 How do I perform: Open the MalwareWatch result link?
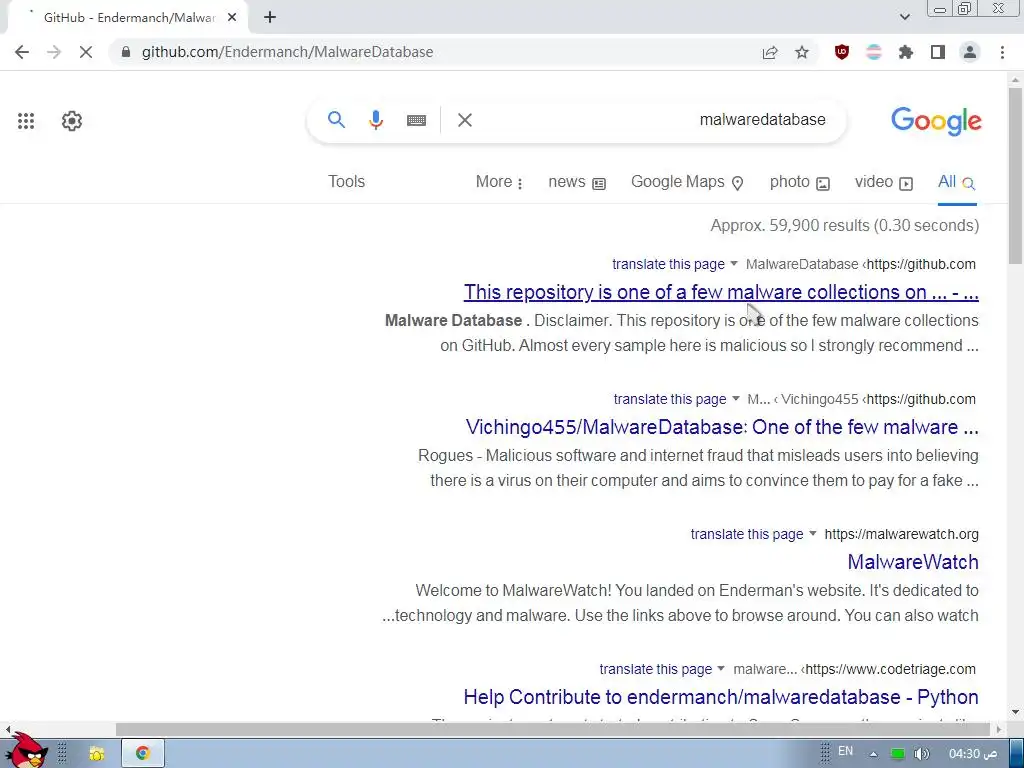[913, 562]
